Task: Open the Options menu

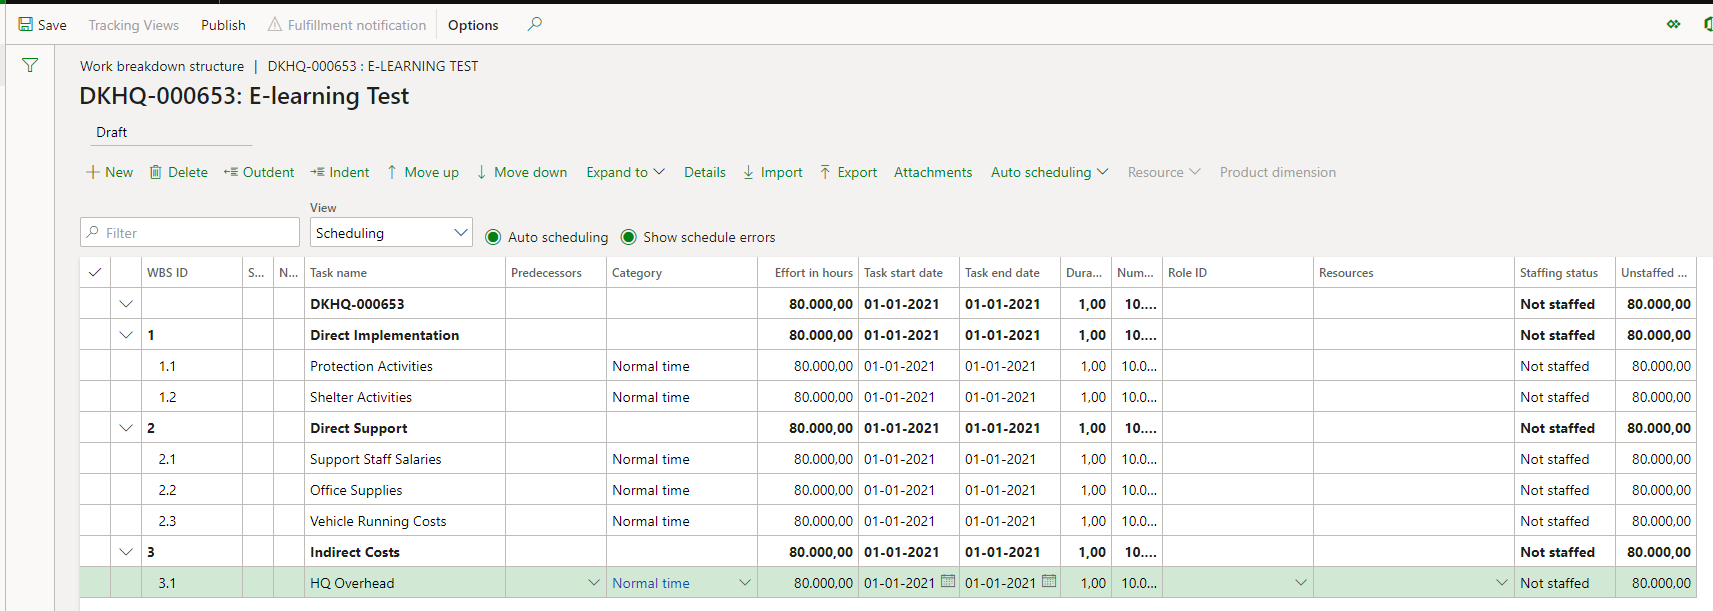Action: coord(473,25)
